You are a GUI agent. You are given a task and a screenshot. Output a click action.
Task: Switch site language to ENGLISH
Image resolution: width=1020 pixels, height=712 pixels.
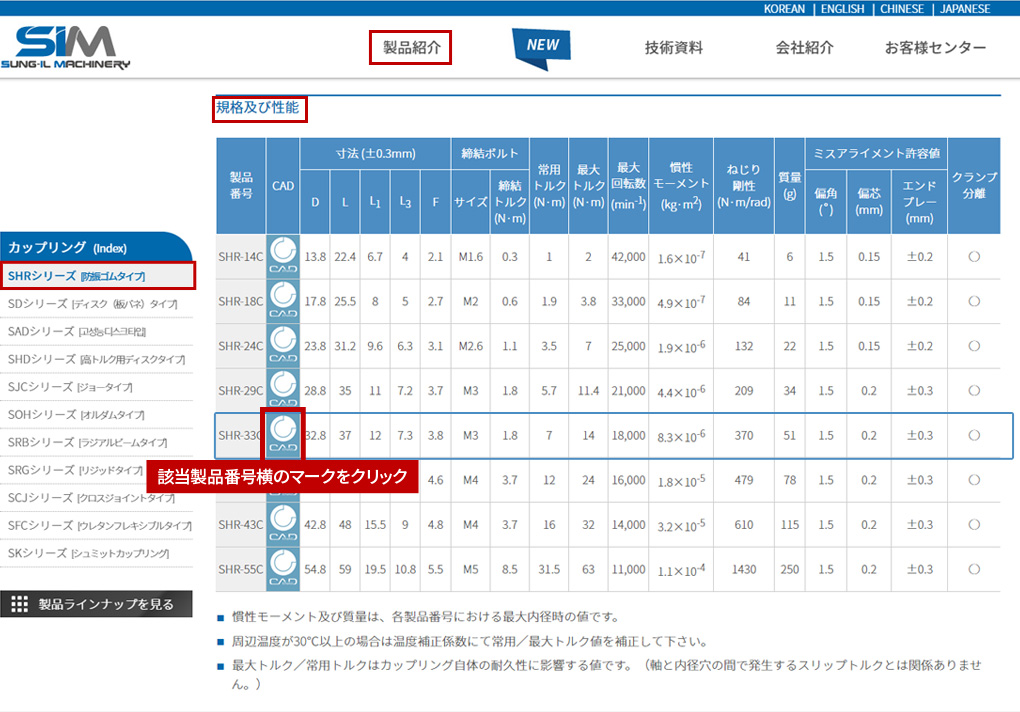tap(844, 9)
